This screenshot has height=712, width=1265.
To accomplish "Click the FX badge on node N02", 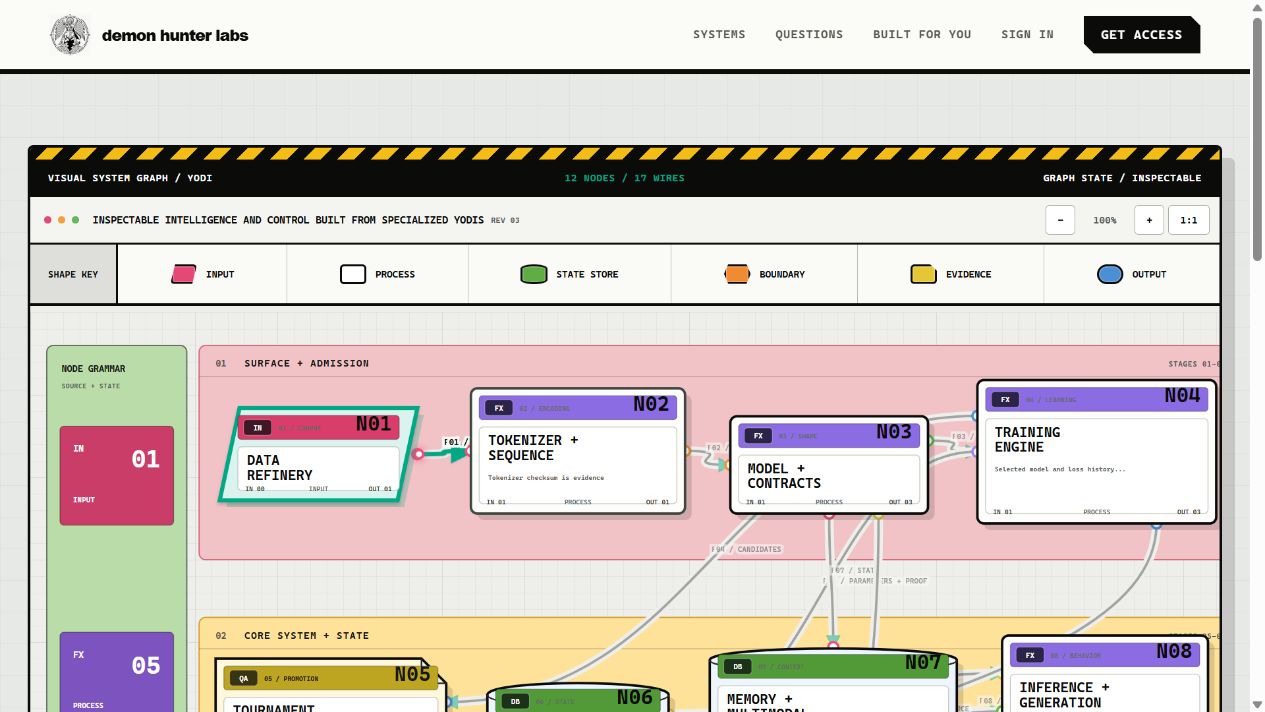I will pos(498,408).
